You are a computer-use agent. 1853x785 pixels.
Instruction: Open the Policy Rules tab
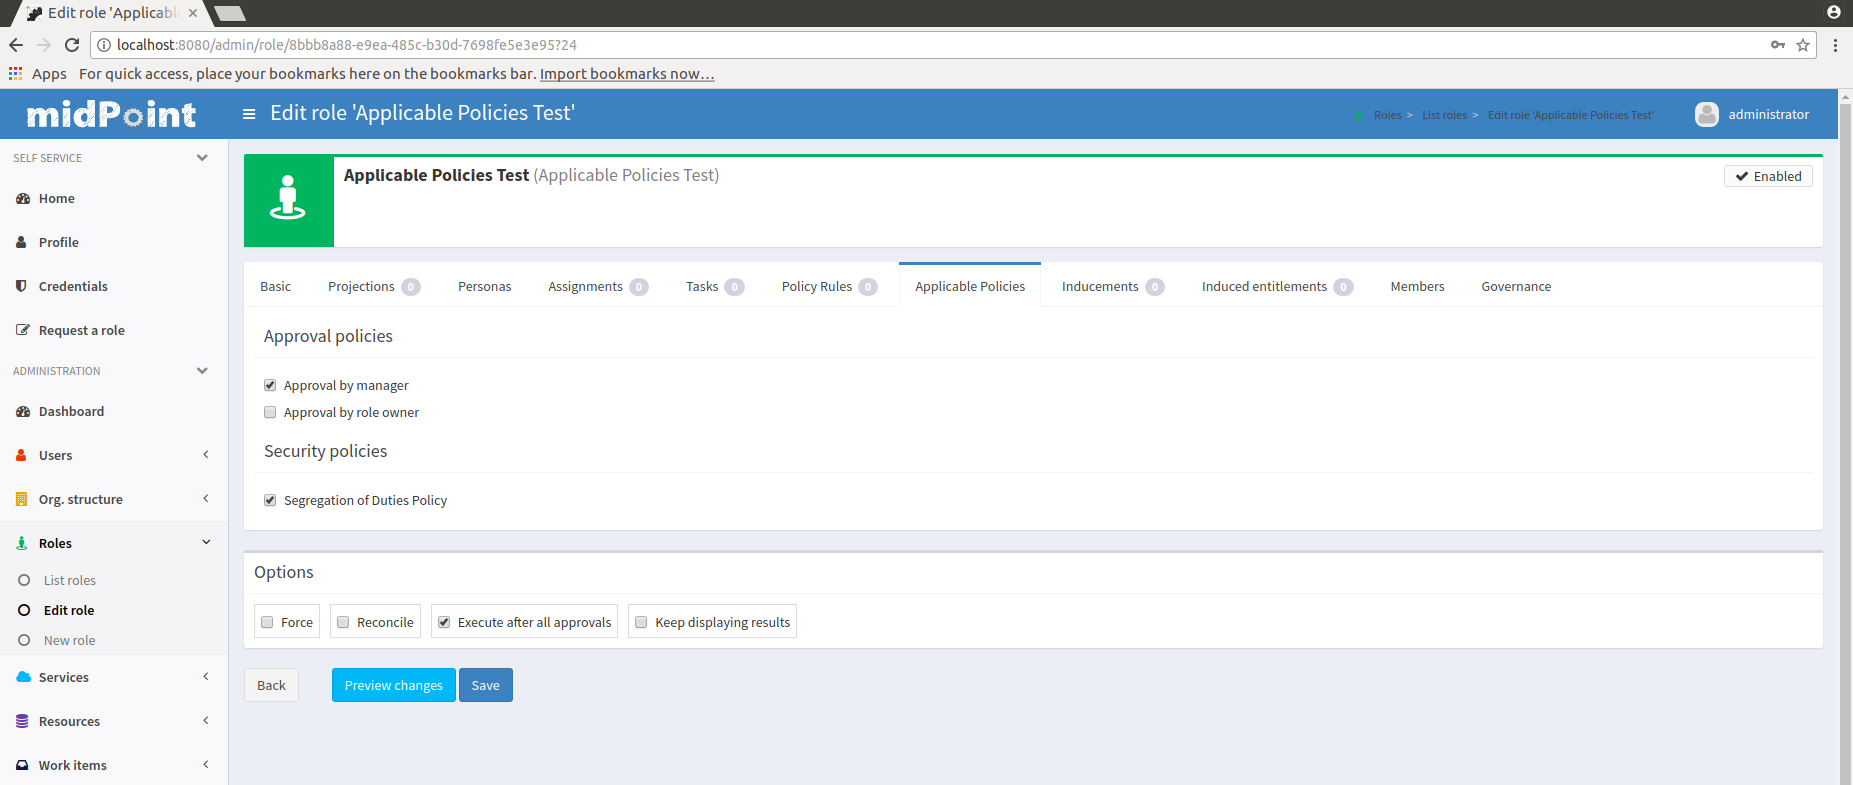point(816,286)
